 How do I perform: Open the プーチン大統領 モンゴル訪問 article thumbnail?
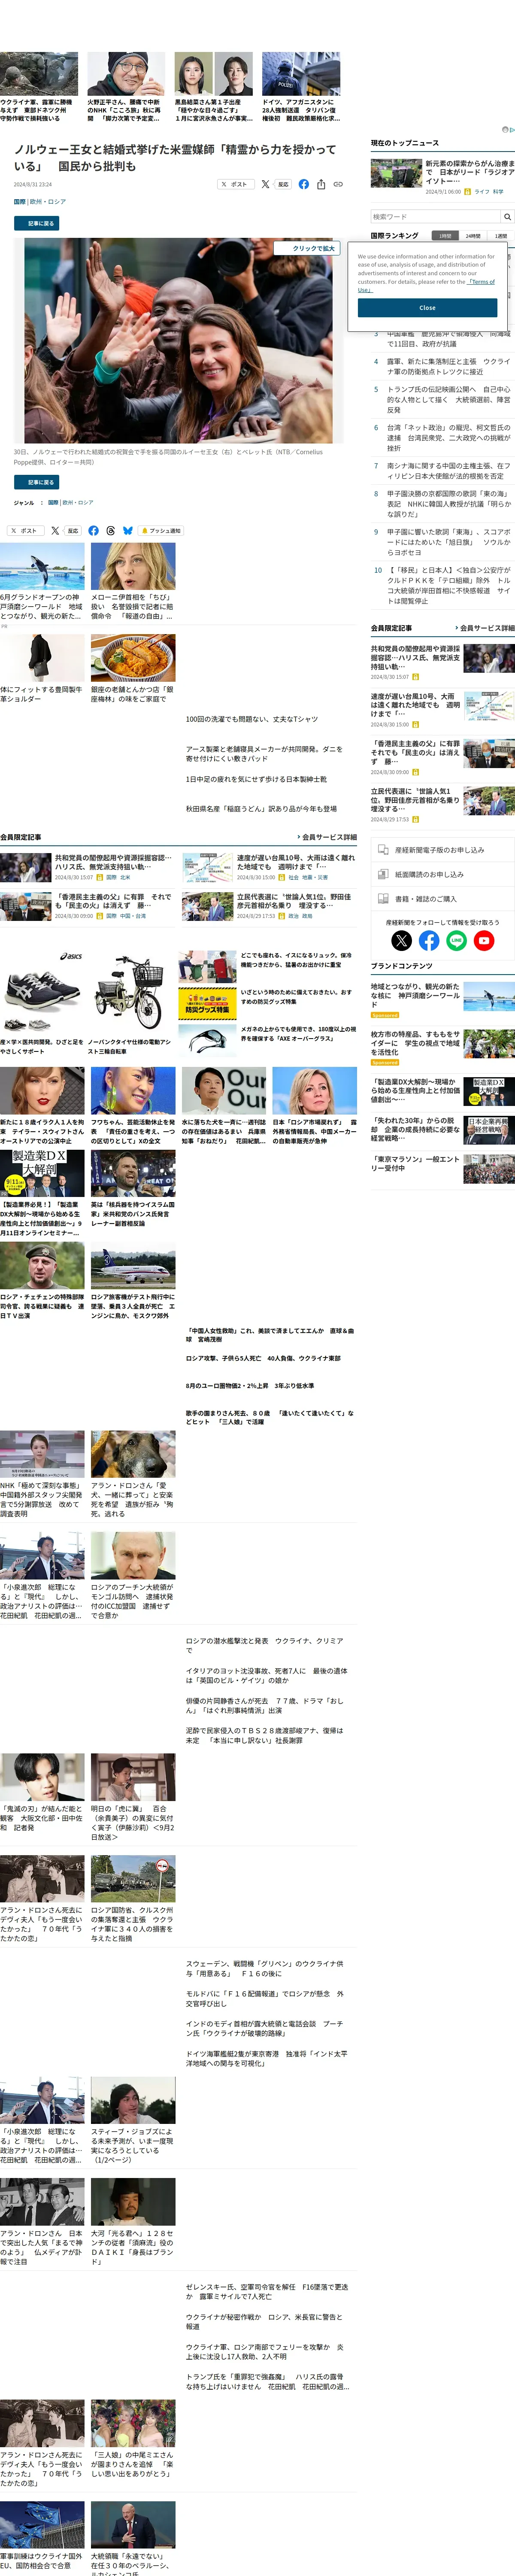point(133,1556)
